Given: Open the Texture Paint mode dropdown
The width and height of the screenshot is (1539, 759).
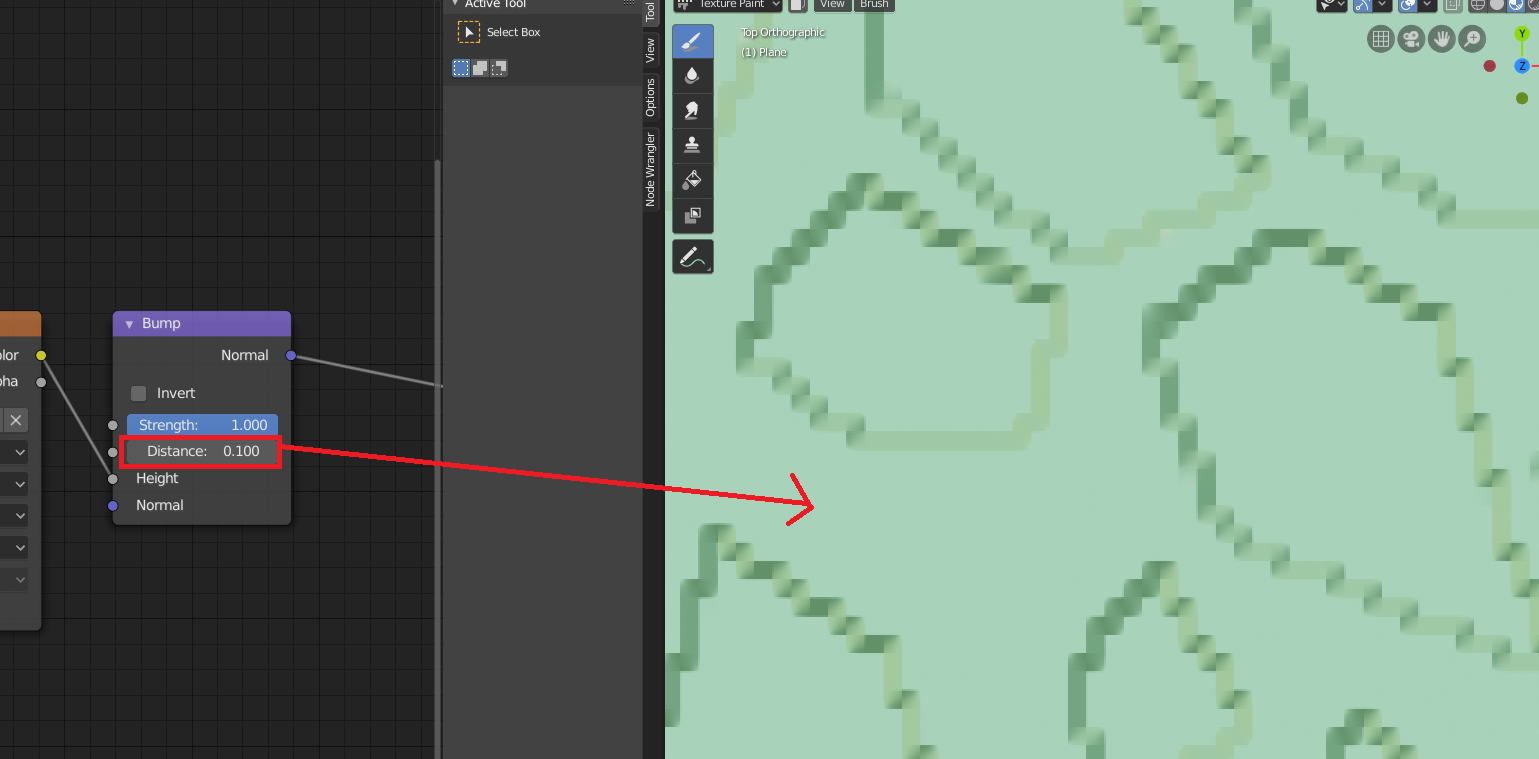Looking at the screenshot, I should tap(727, 4).
